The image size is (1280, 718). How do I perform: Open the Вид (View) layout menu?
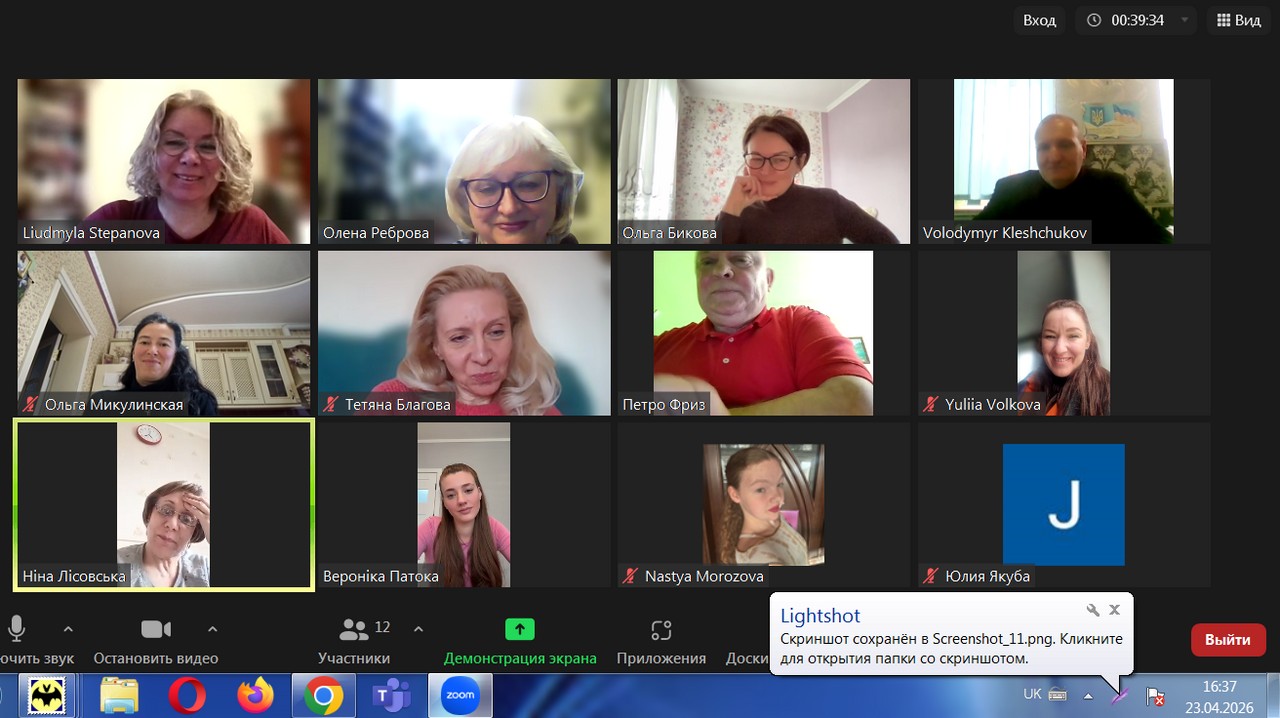1238,20
